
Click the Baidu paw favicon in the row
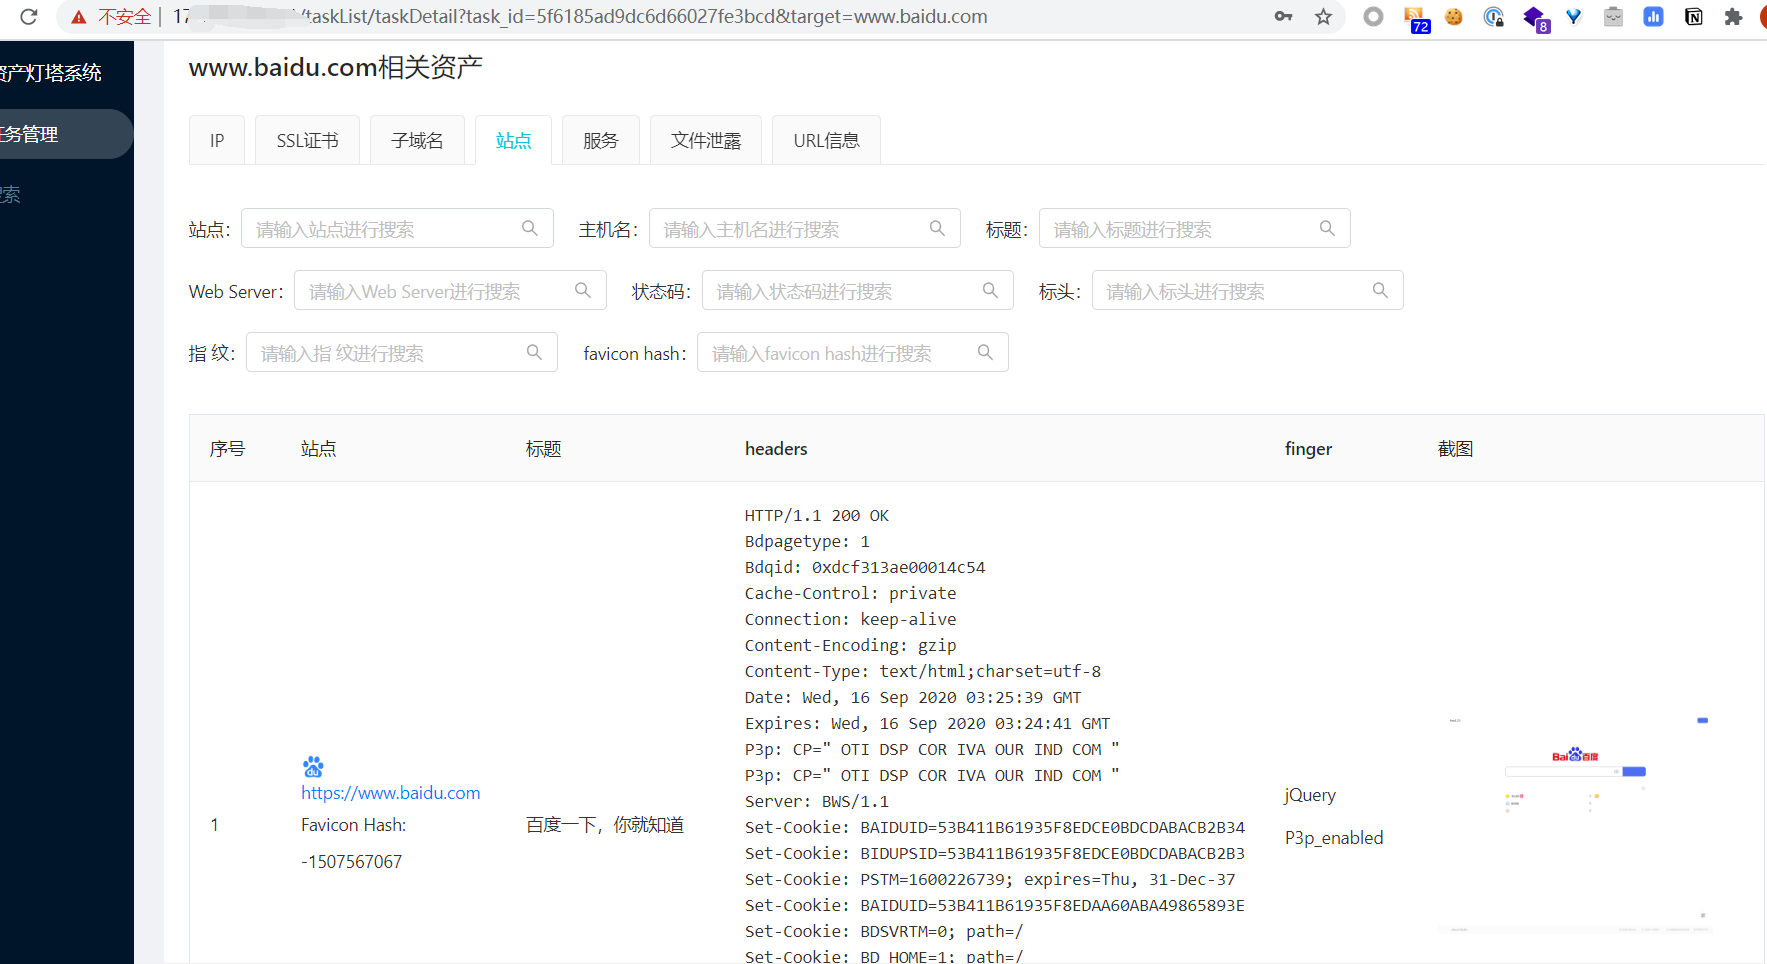coord(313,767)
